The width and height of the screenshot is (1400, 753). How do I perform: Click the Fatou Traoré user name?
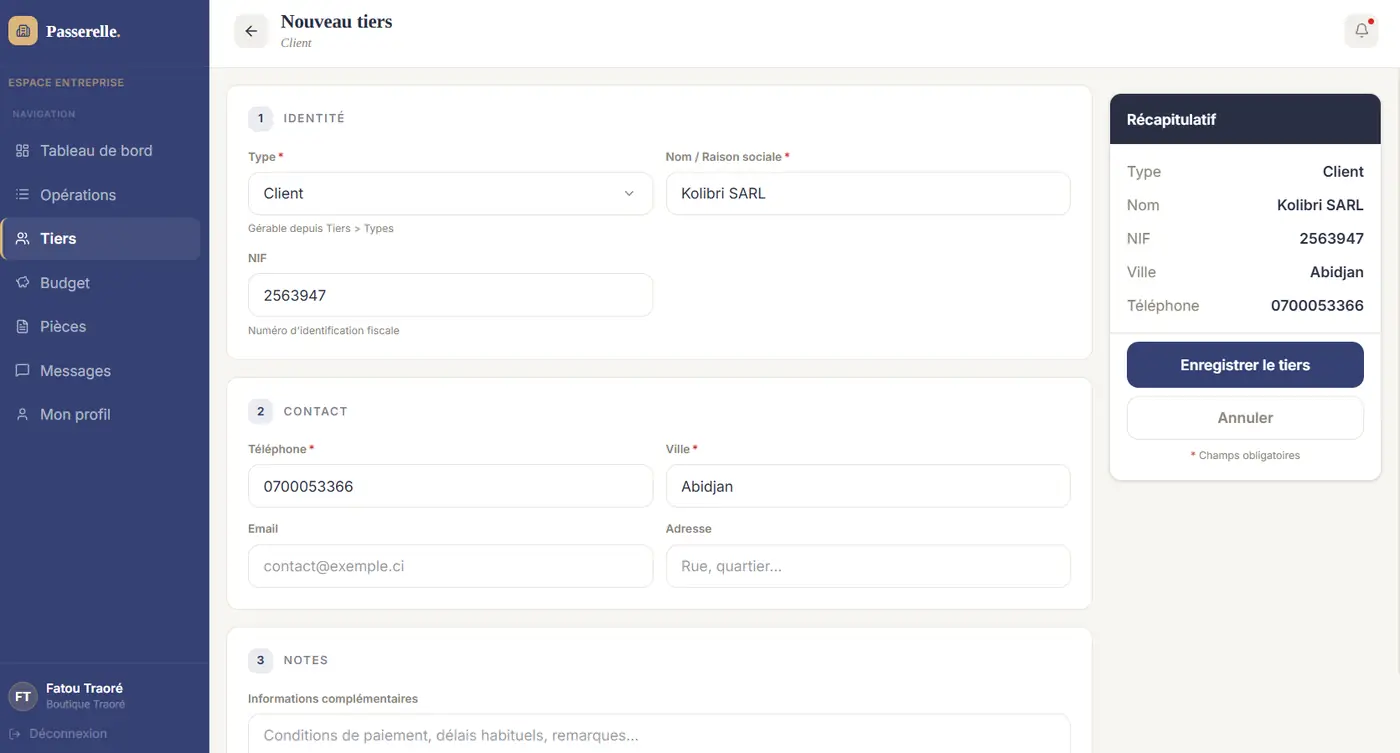pos(84,688)
